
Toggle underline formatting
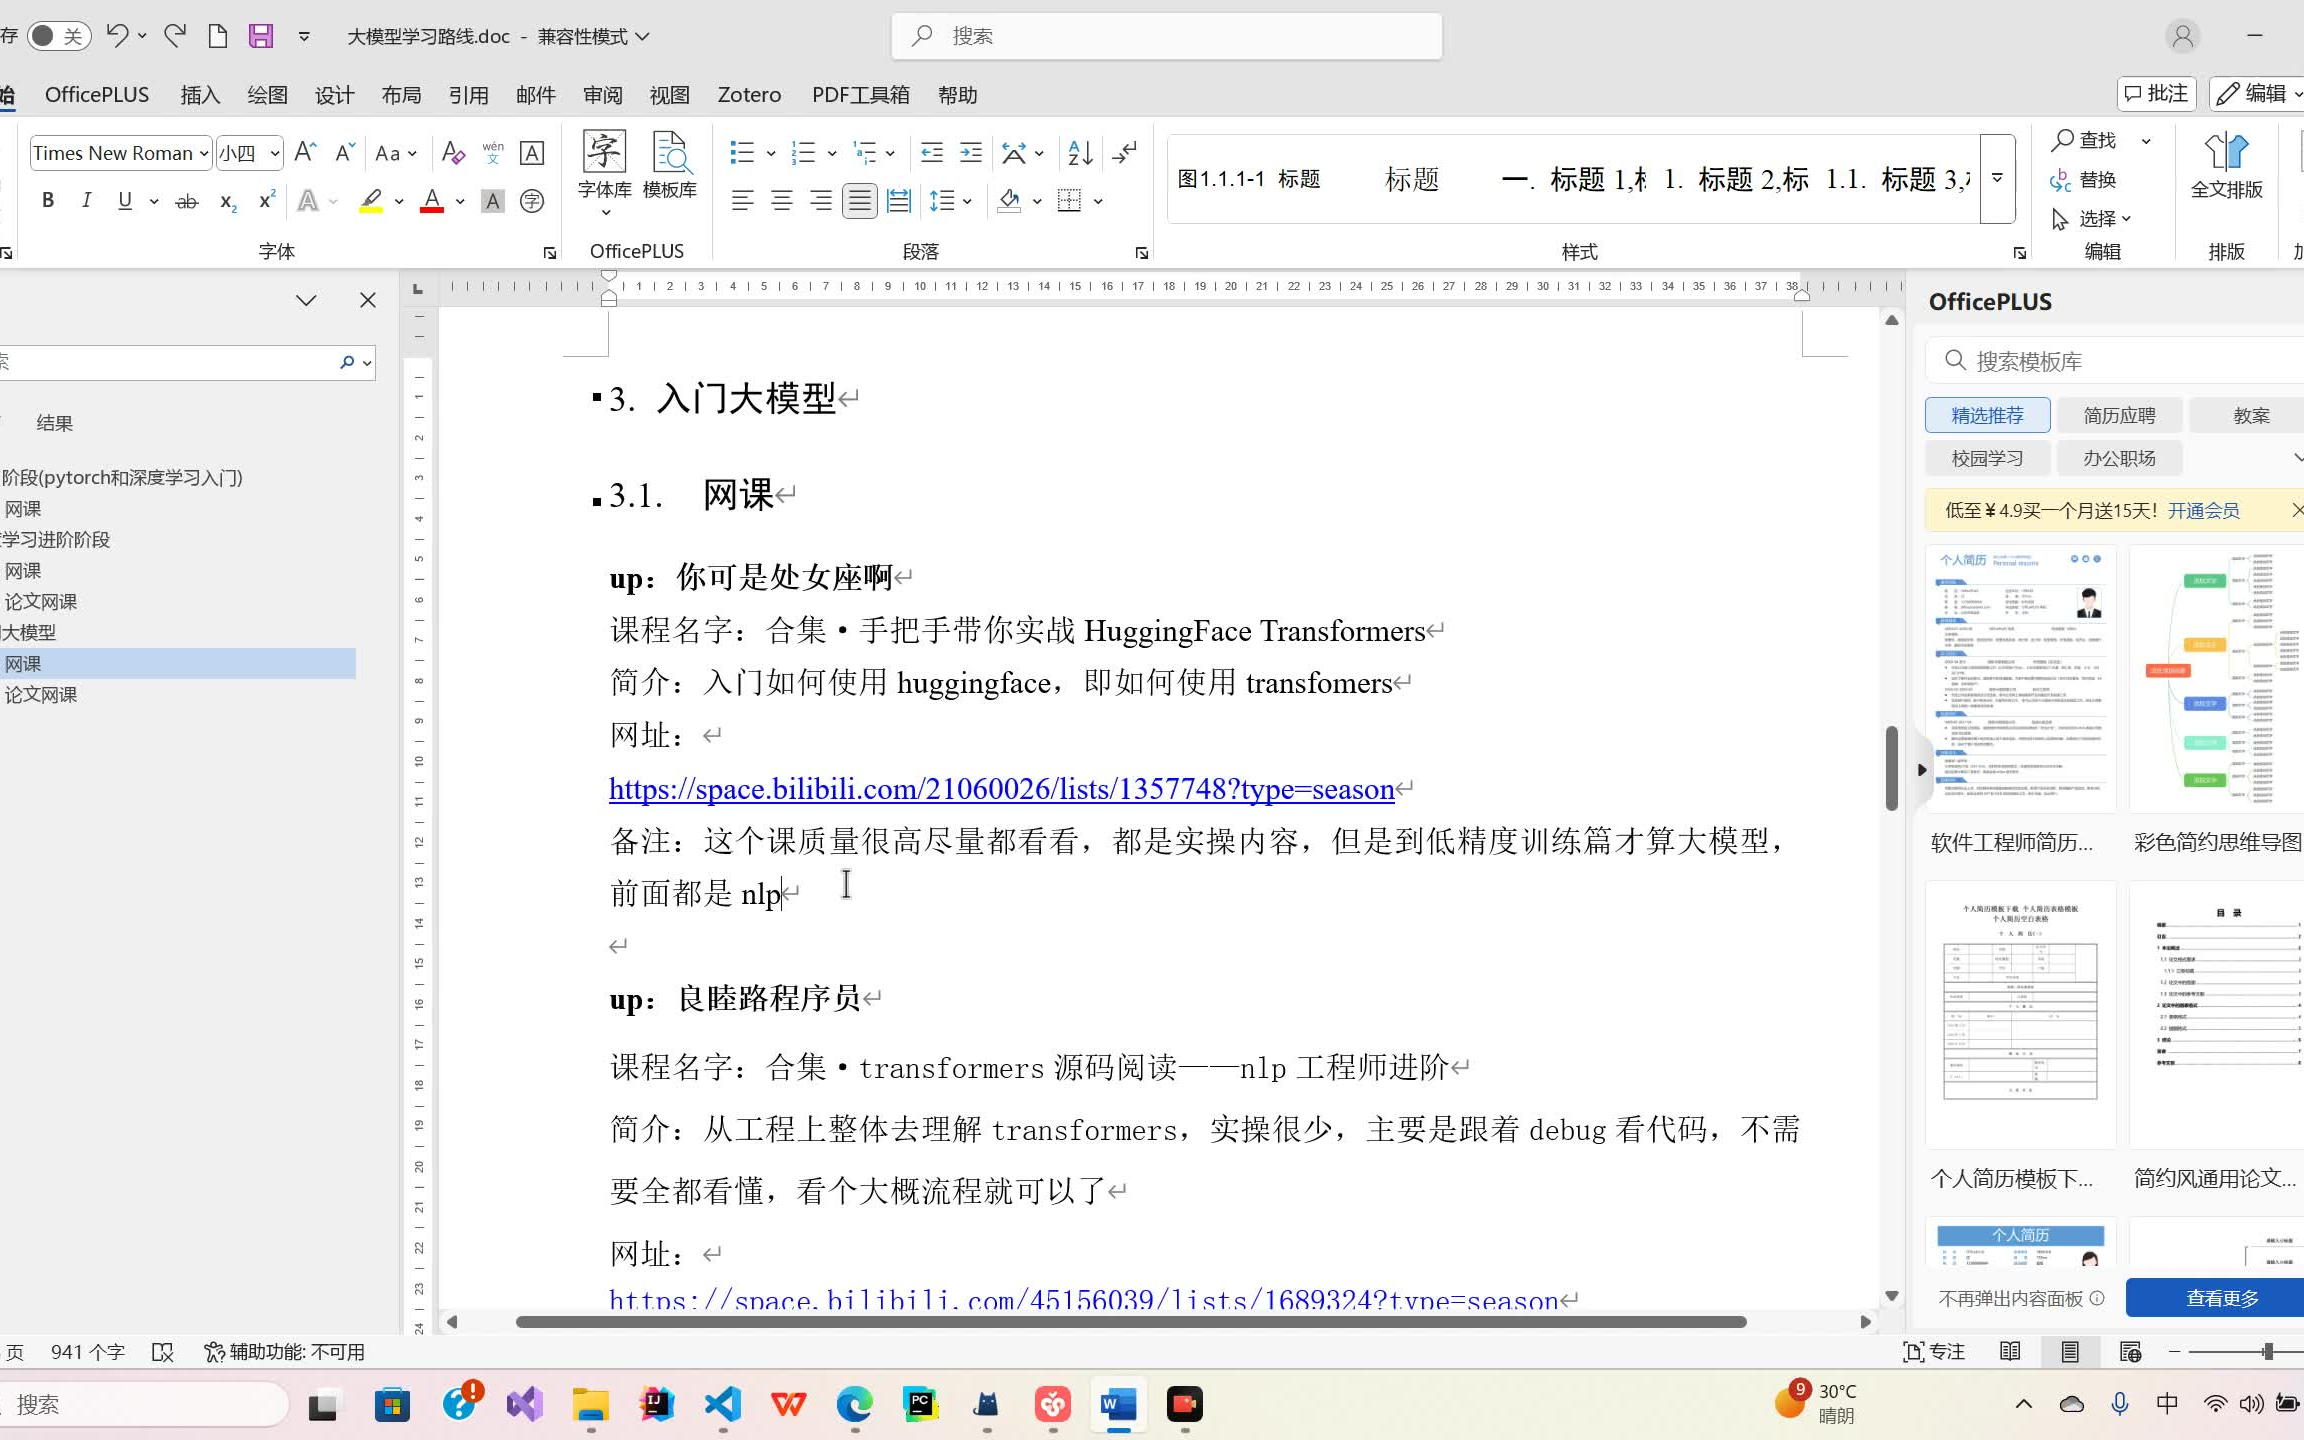pos(125,200)
